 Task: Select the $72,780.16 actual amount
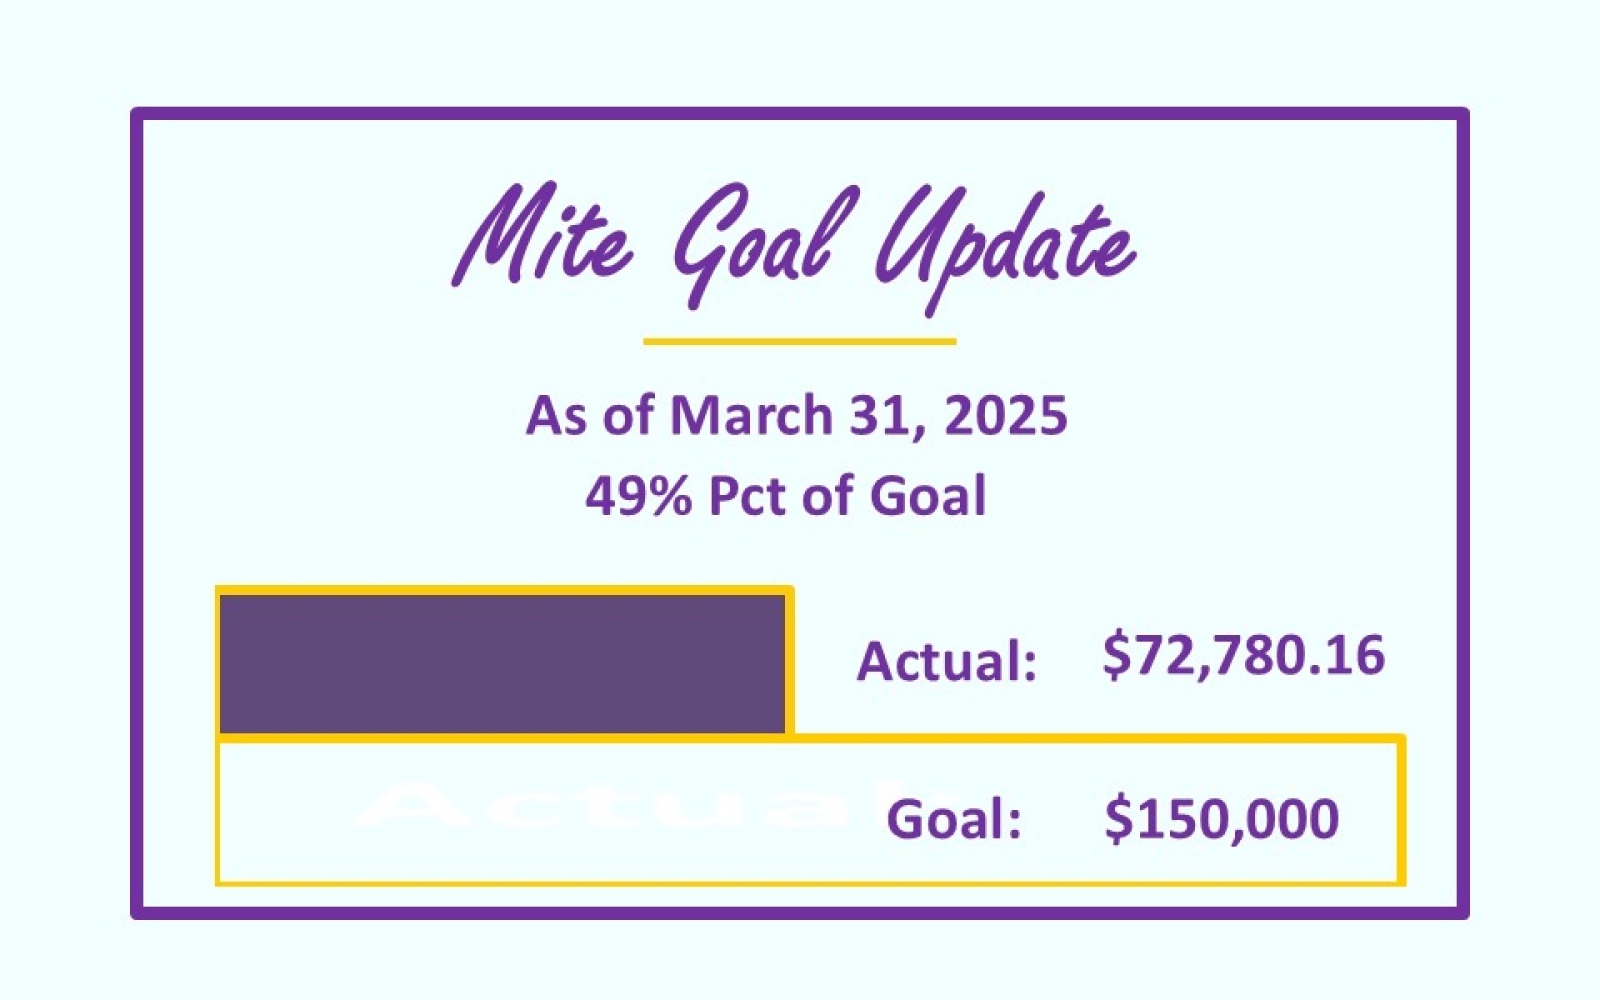(1243, 657)
